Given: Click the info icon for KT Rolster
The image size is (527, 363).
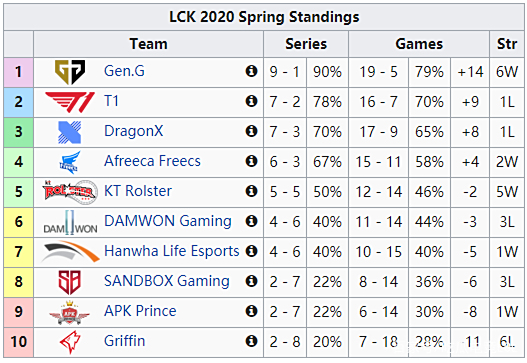Looking at the screenshot, I should [251, 191].
